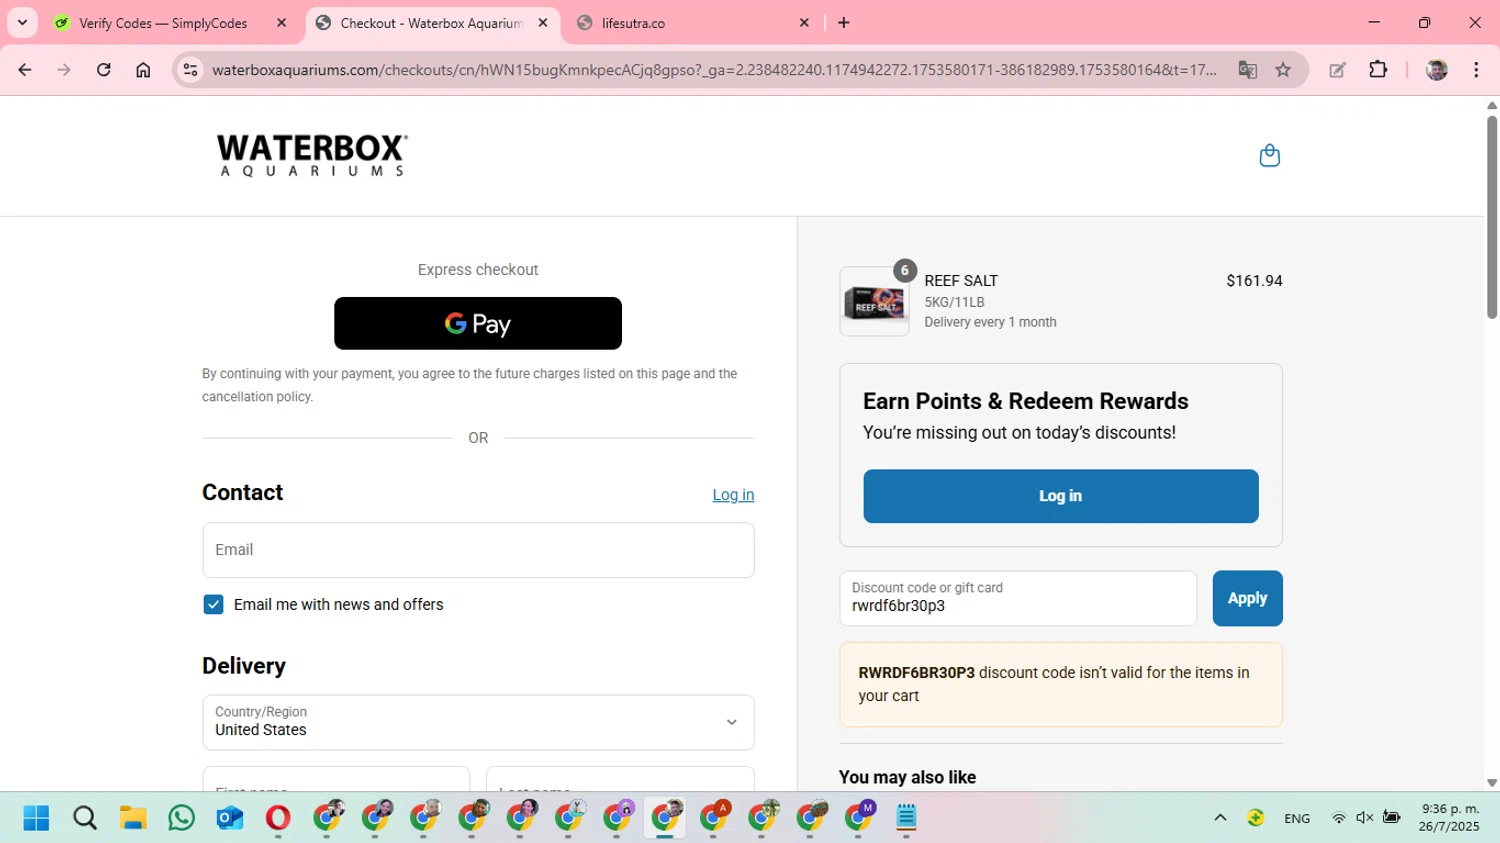This screenshot has height=843, width=1500.
Task: Click the Reef Salt product thumbnail
Action: click(x=875, y=302)
